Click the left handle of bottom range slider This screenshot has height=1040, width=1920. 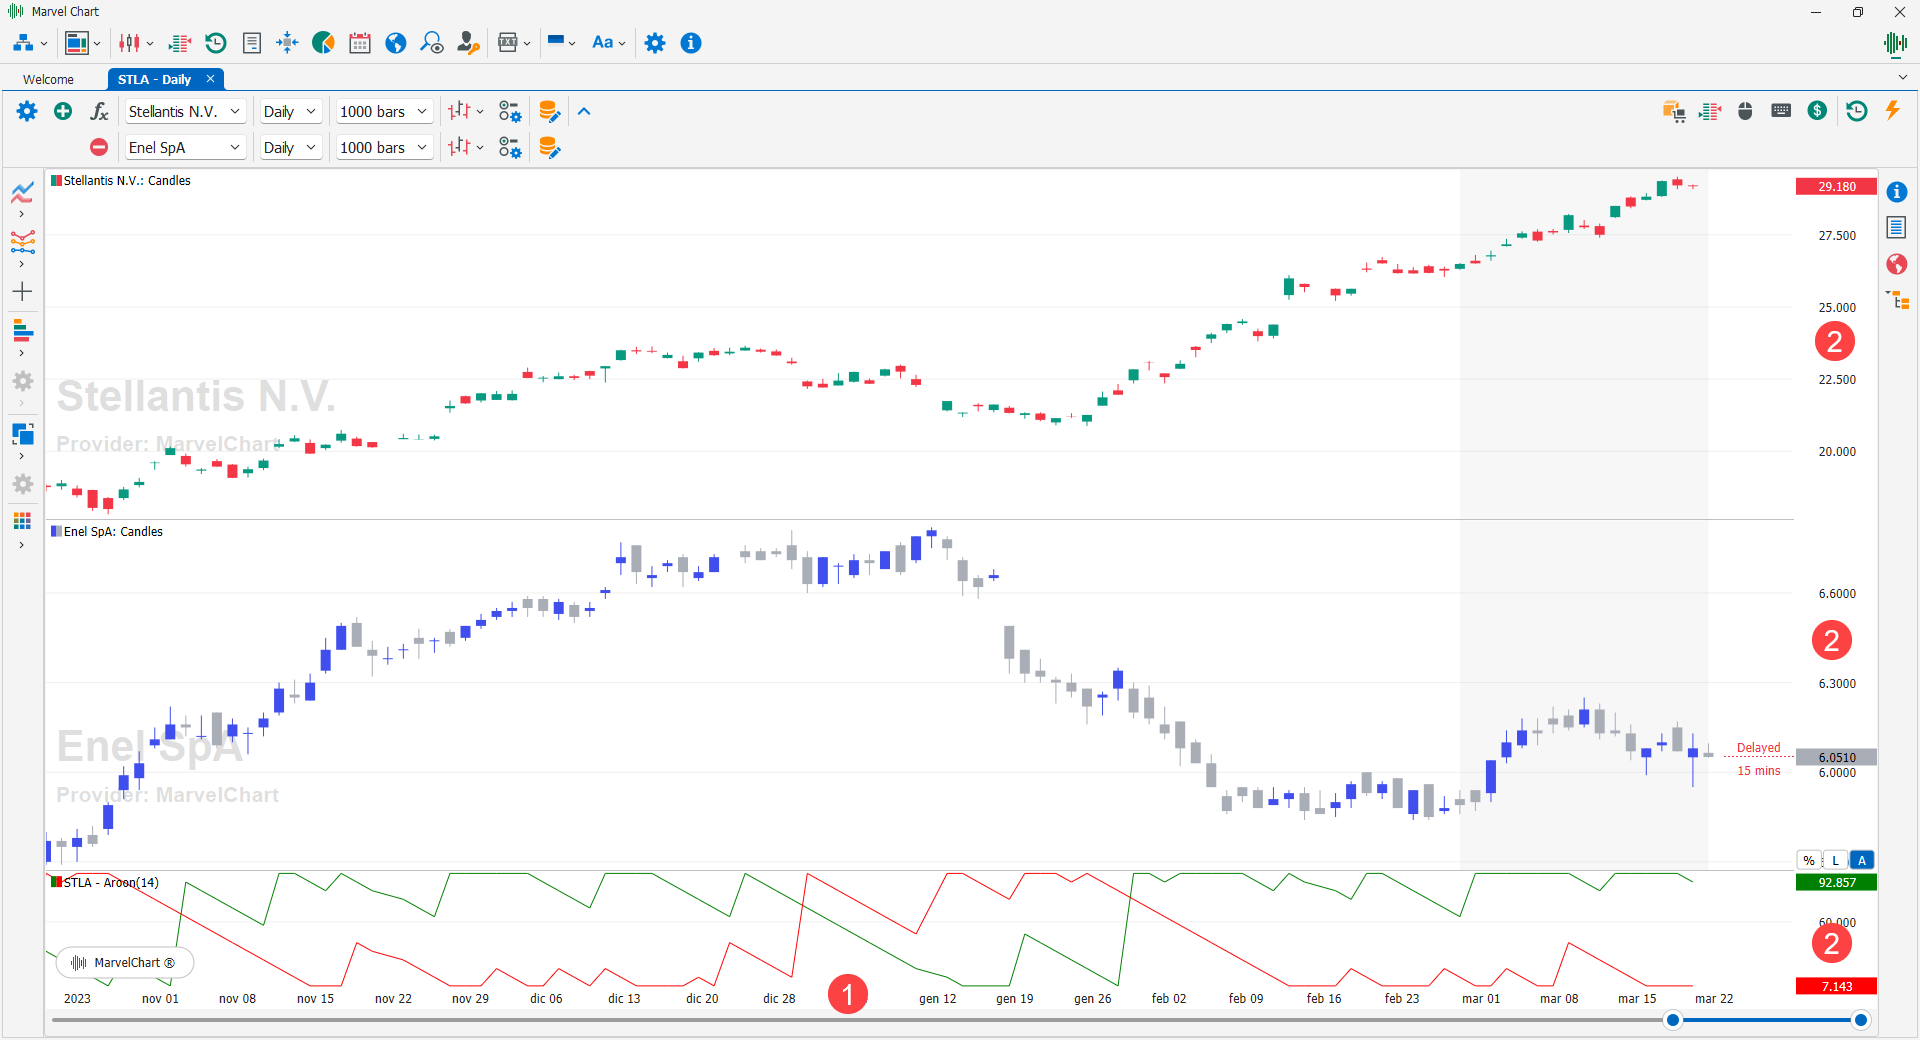click(1673, 1020)
